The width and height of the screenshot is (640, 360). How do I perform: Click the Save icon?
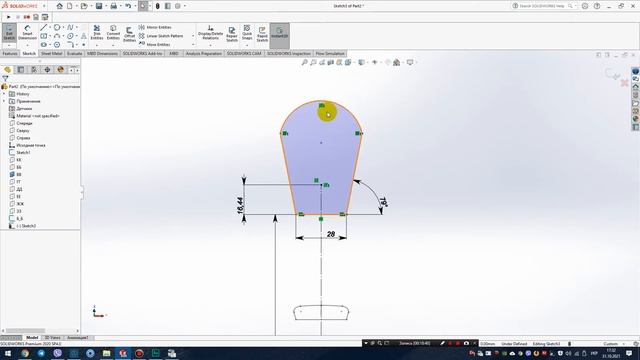pos(99,6)
